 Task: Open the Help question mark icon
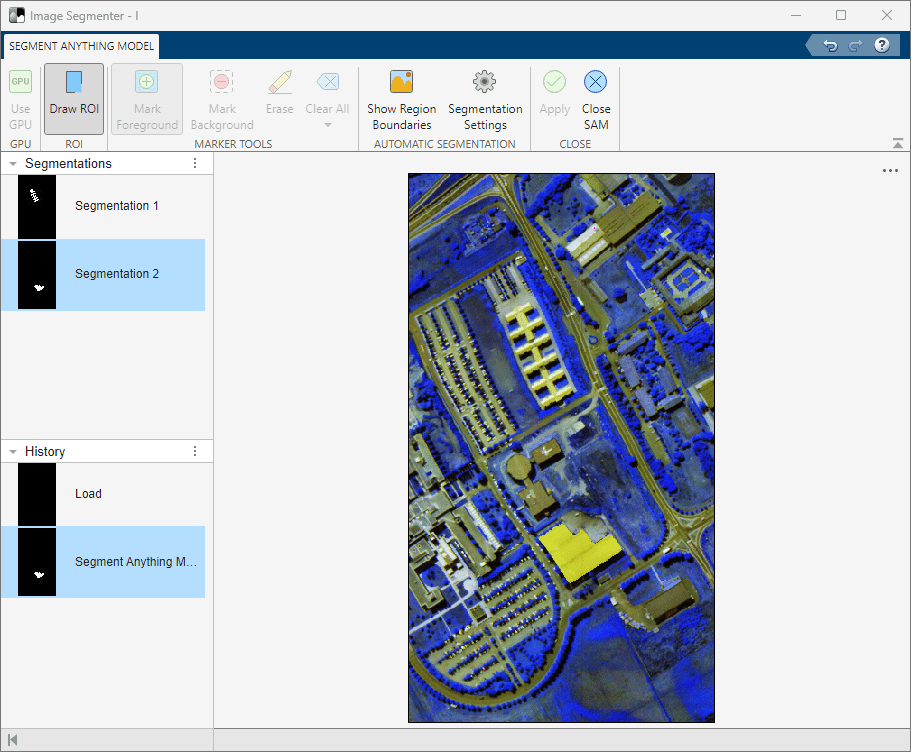click(882, 46)
